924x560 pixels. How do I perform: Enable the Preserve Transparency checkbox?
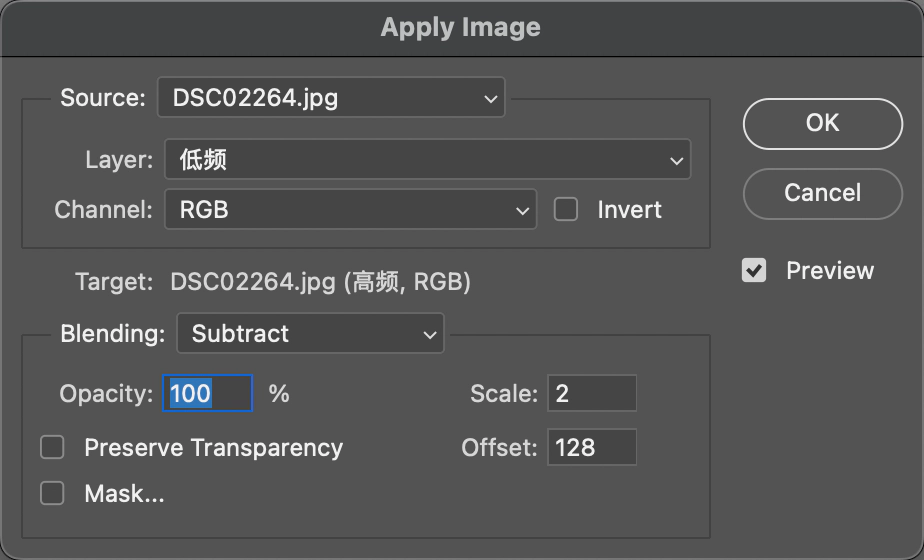tap(52, 447)
